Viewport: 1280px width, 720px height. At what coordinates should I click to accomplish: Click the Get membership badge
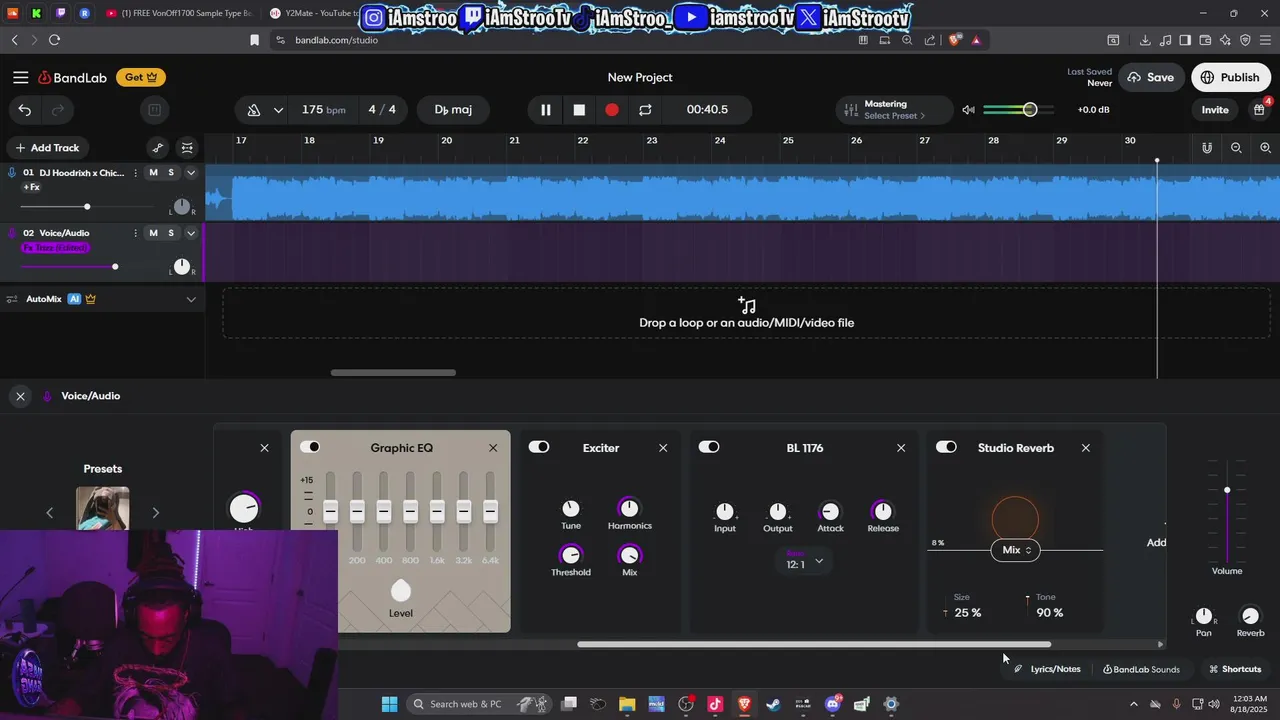[x=141, y=77]
